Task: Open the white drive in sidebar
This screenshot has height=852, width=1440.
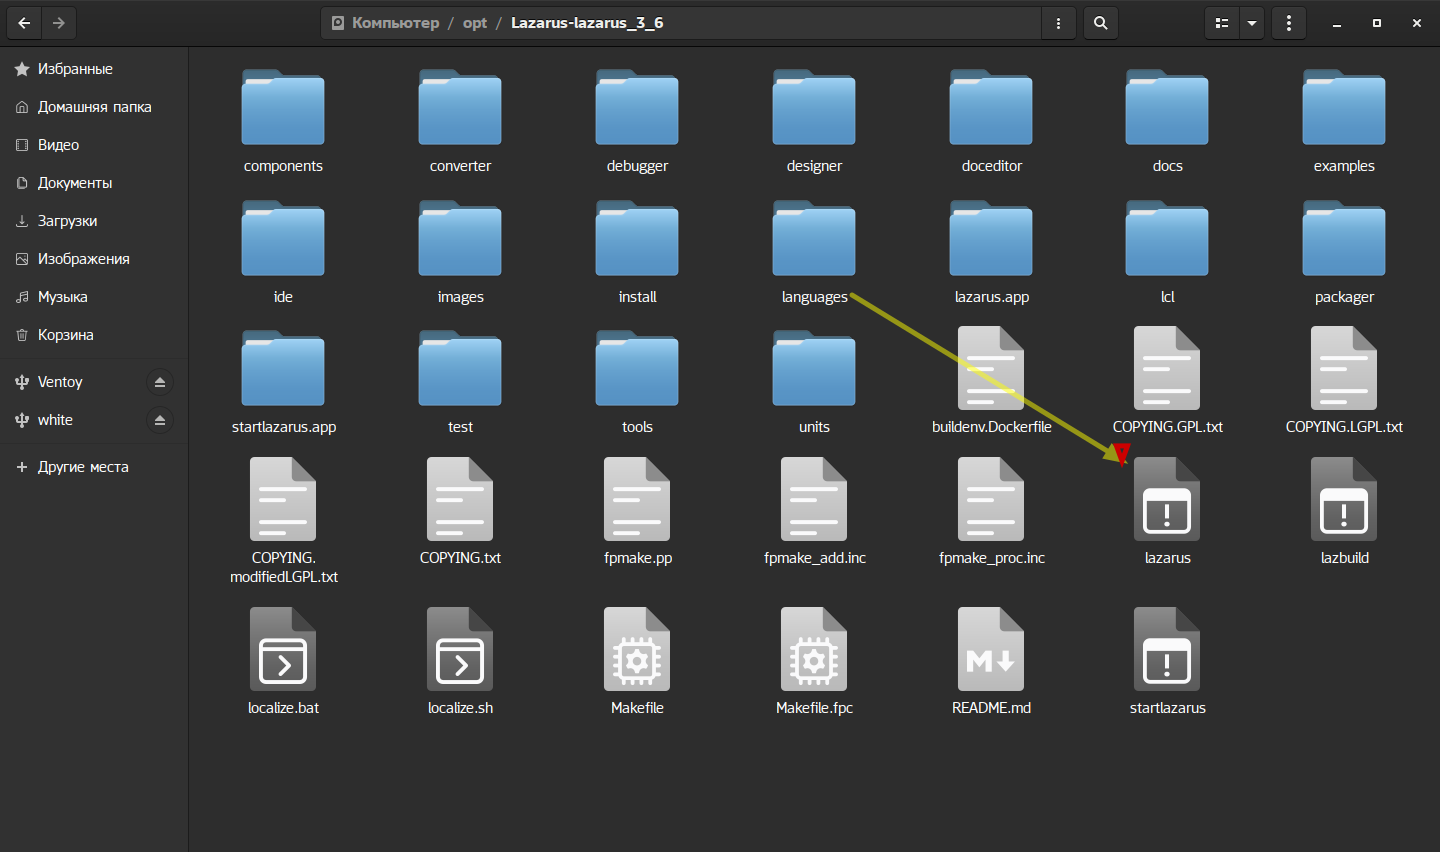Action: [55, 420]
